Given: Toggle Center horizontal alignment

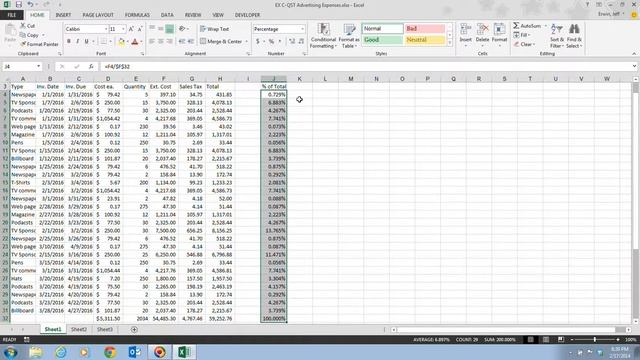Looking at the screenshot, I should coord(161,42).
